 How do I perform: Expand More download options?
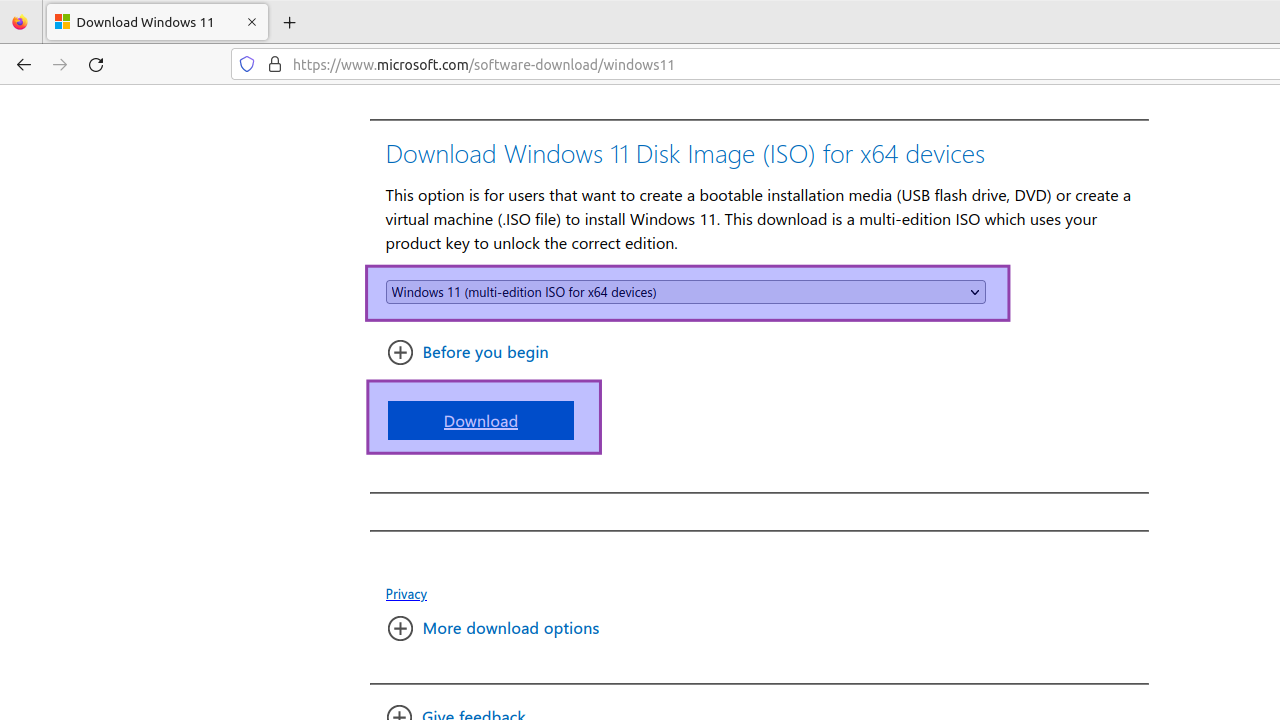tap(493, 628)
